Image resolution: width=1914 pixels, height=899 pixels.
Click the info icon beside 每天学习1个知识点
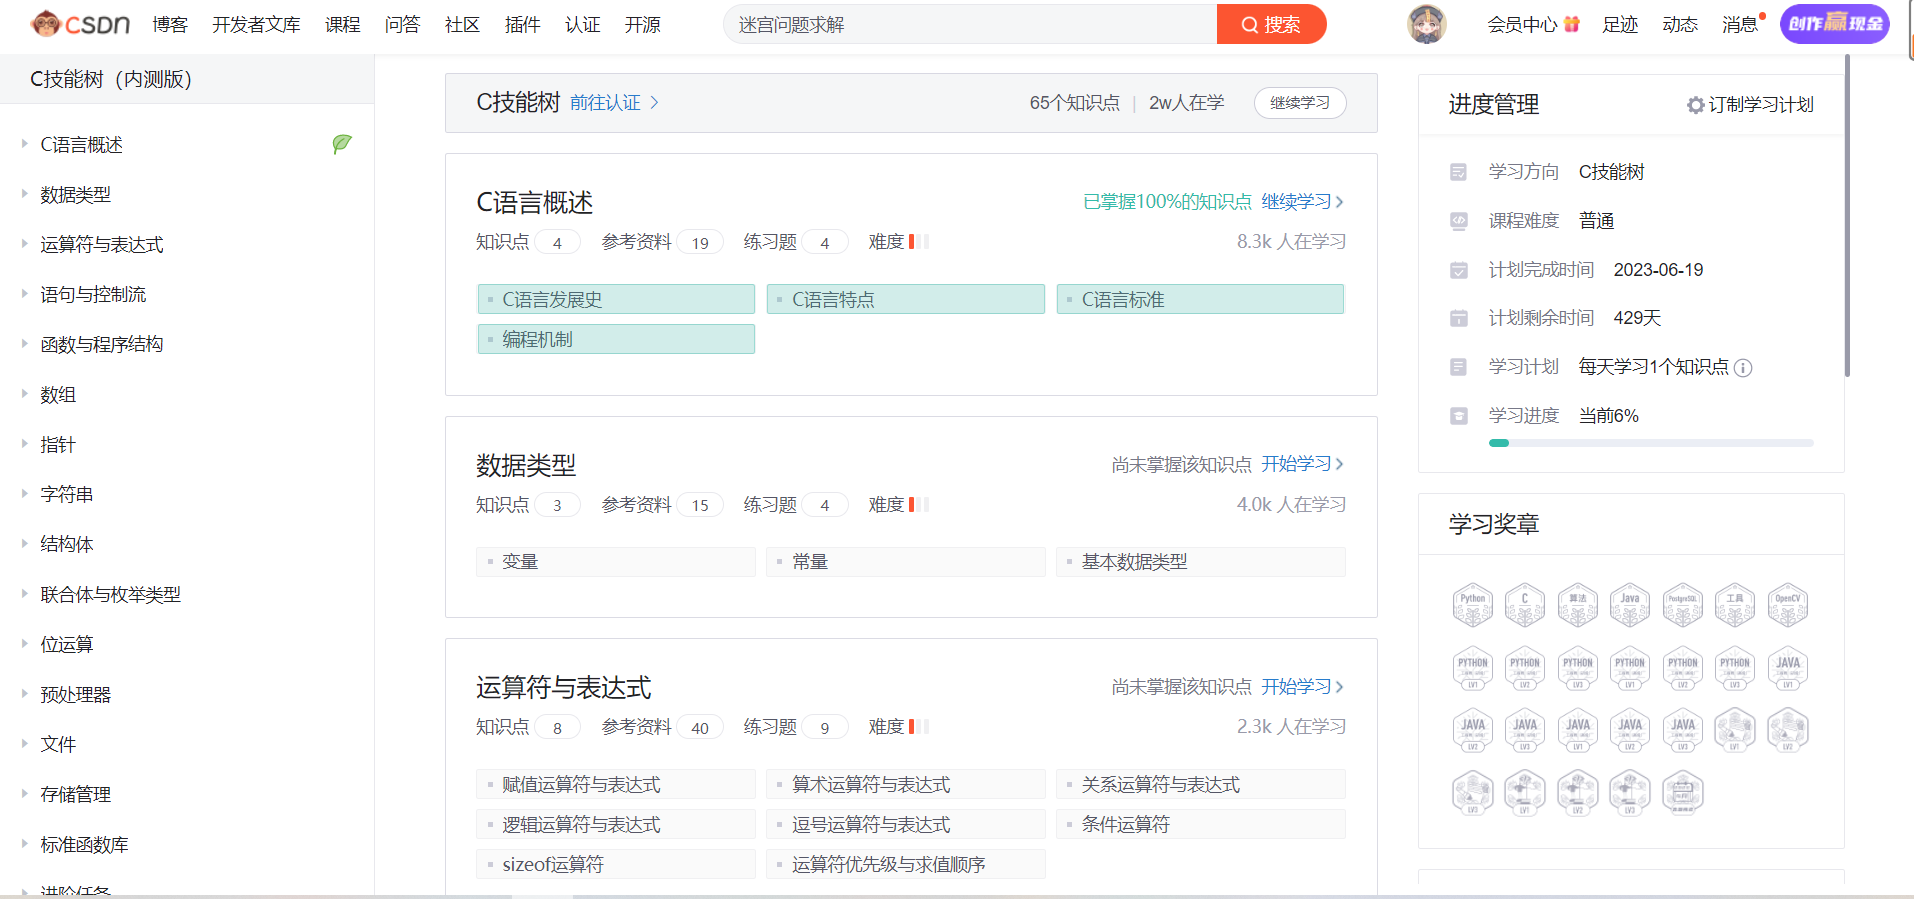click(1743, 368)
